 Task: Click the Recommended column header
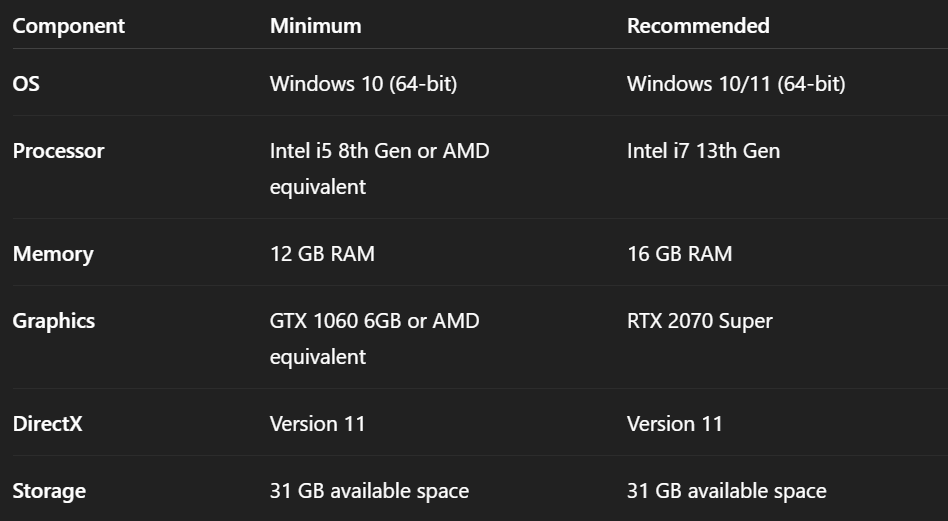[x=698, y=26]
